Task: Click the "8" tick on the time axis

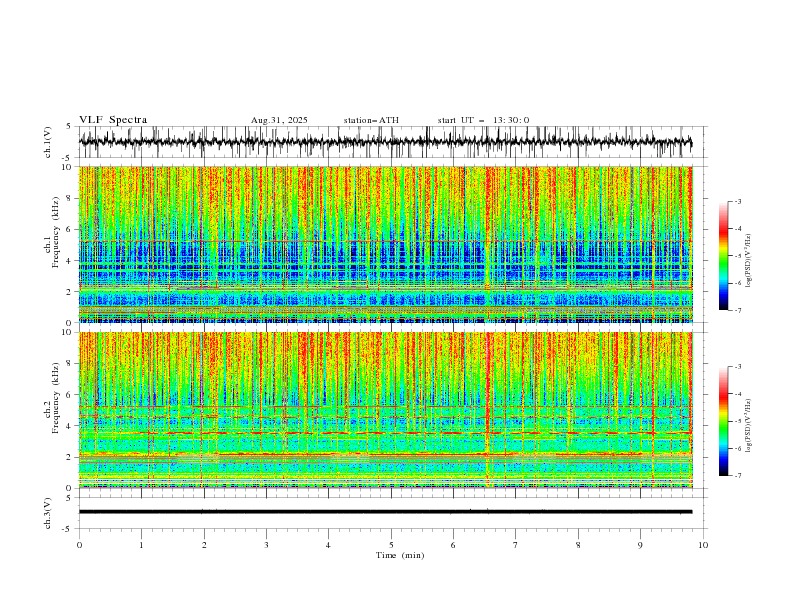Action: pos(578,545)
